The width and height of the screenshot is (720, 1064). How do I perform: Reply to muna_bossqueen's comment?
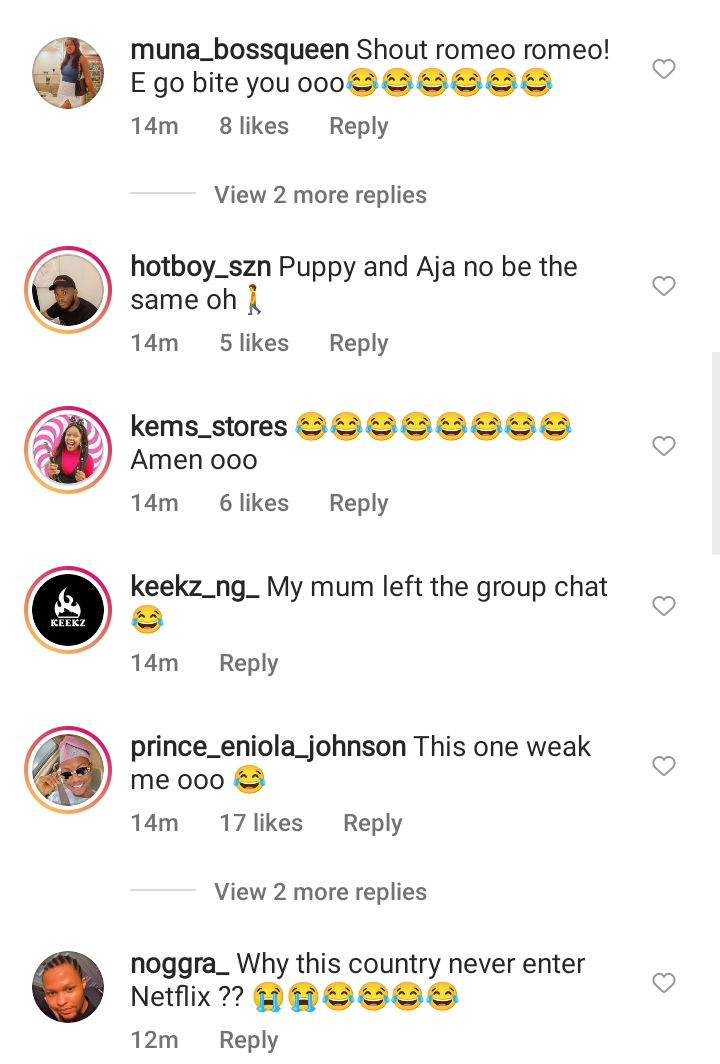click(x=358, y=127)
